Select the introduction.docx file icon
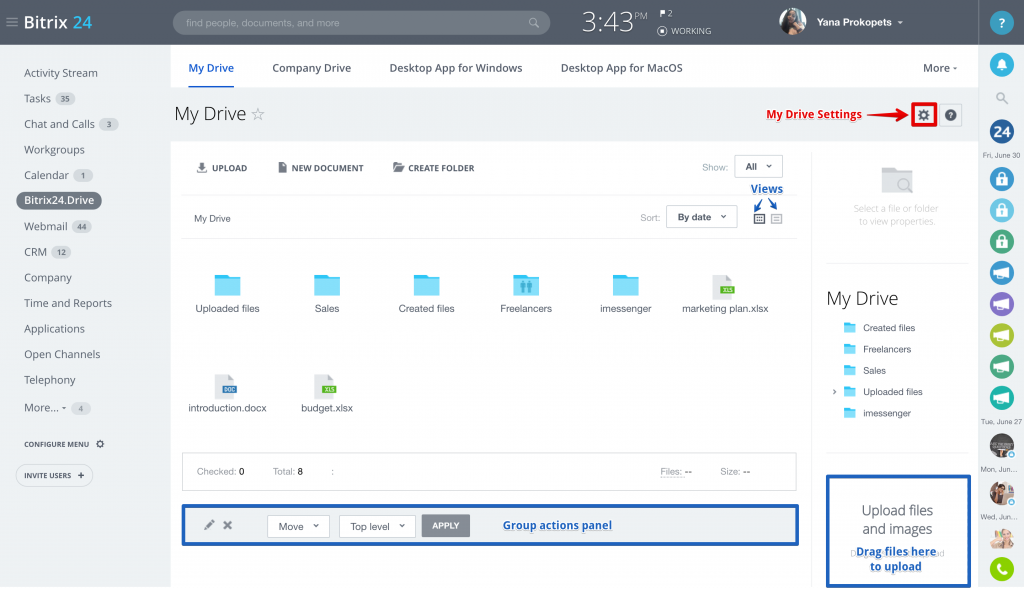The height and width of the screenshot is (589, 1024). (x=226, y=386)
